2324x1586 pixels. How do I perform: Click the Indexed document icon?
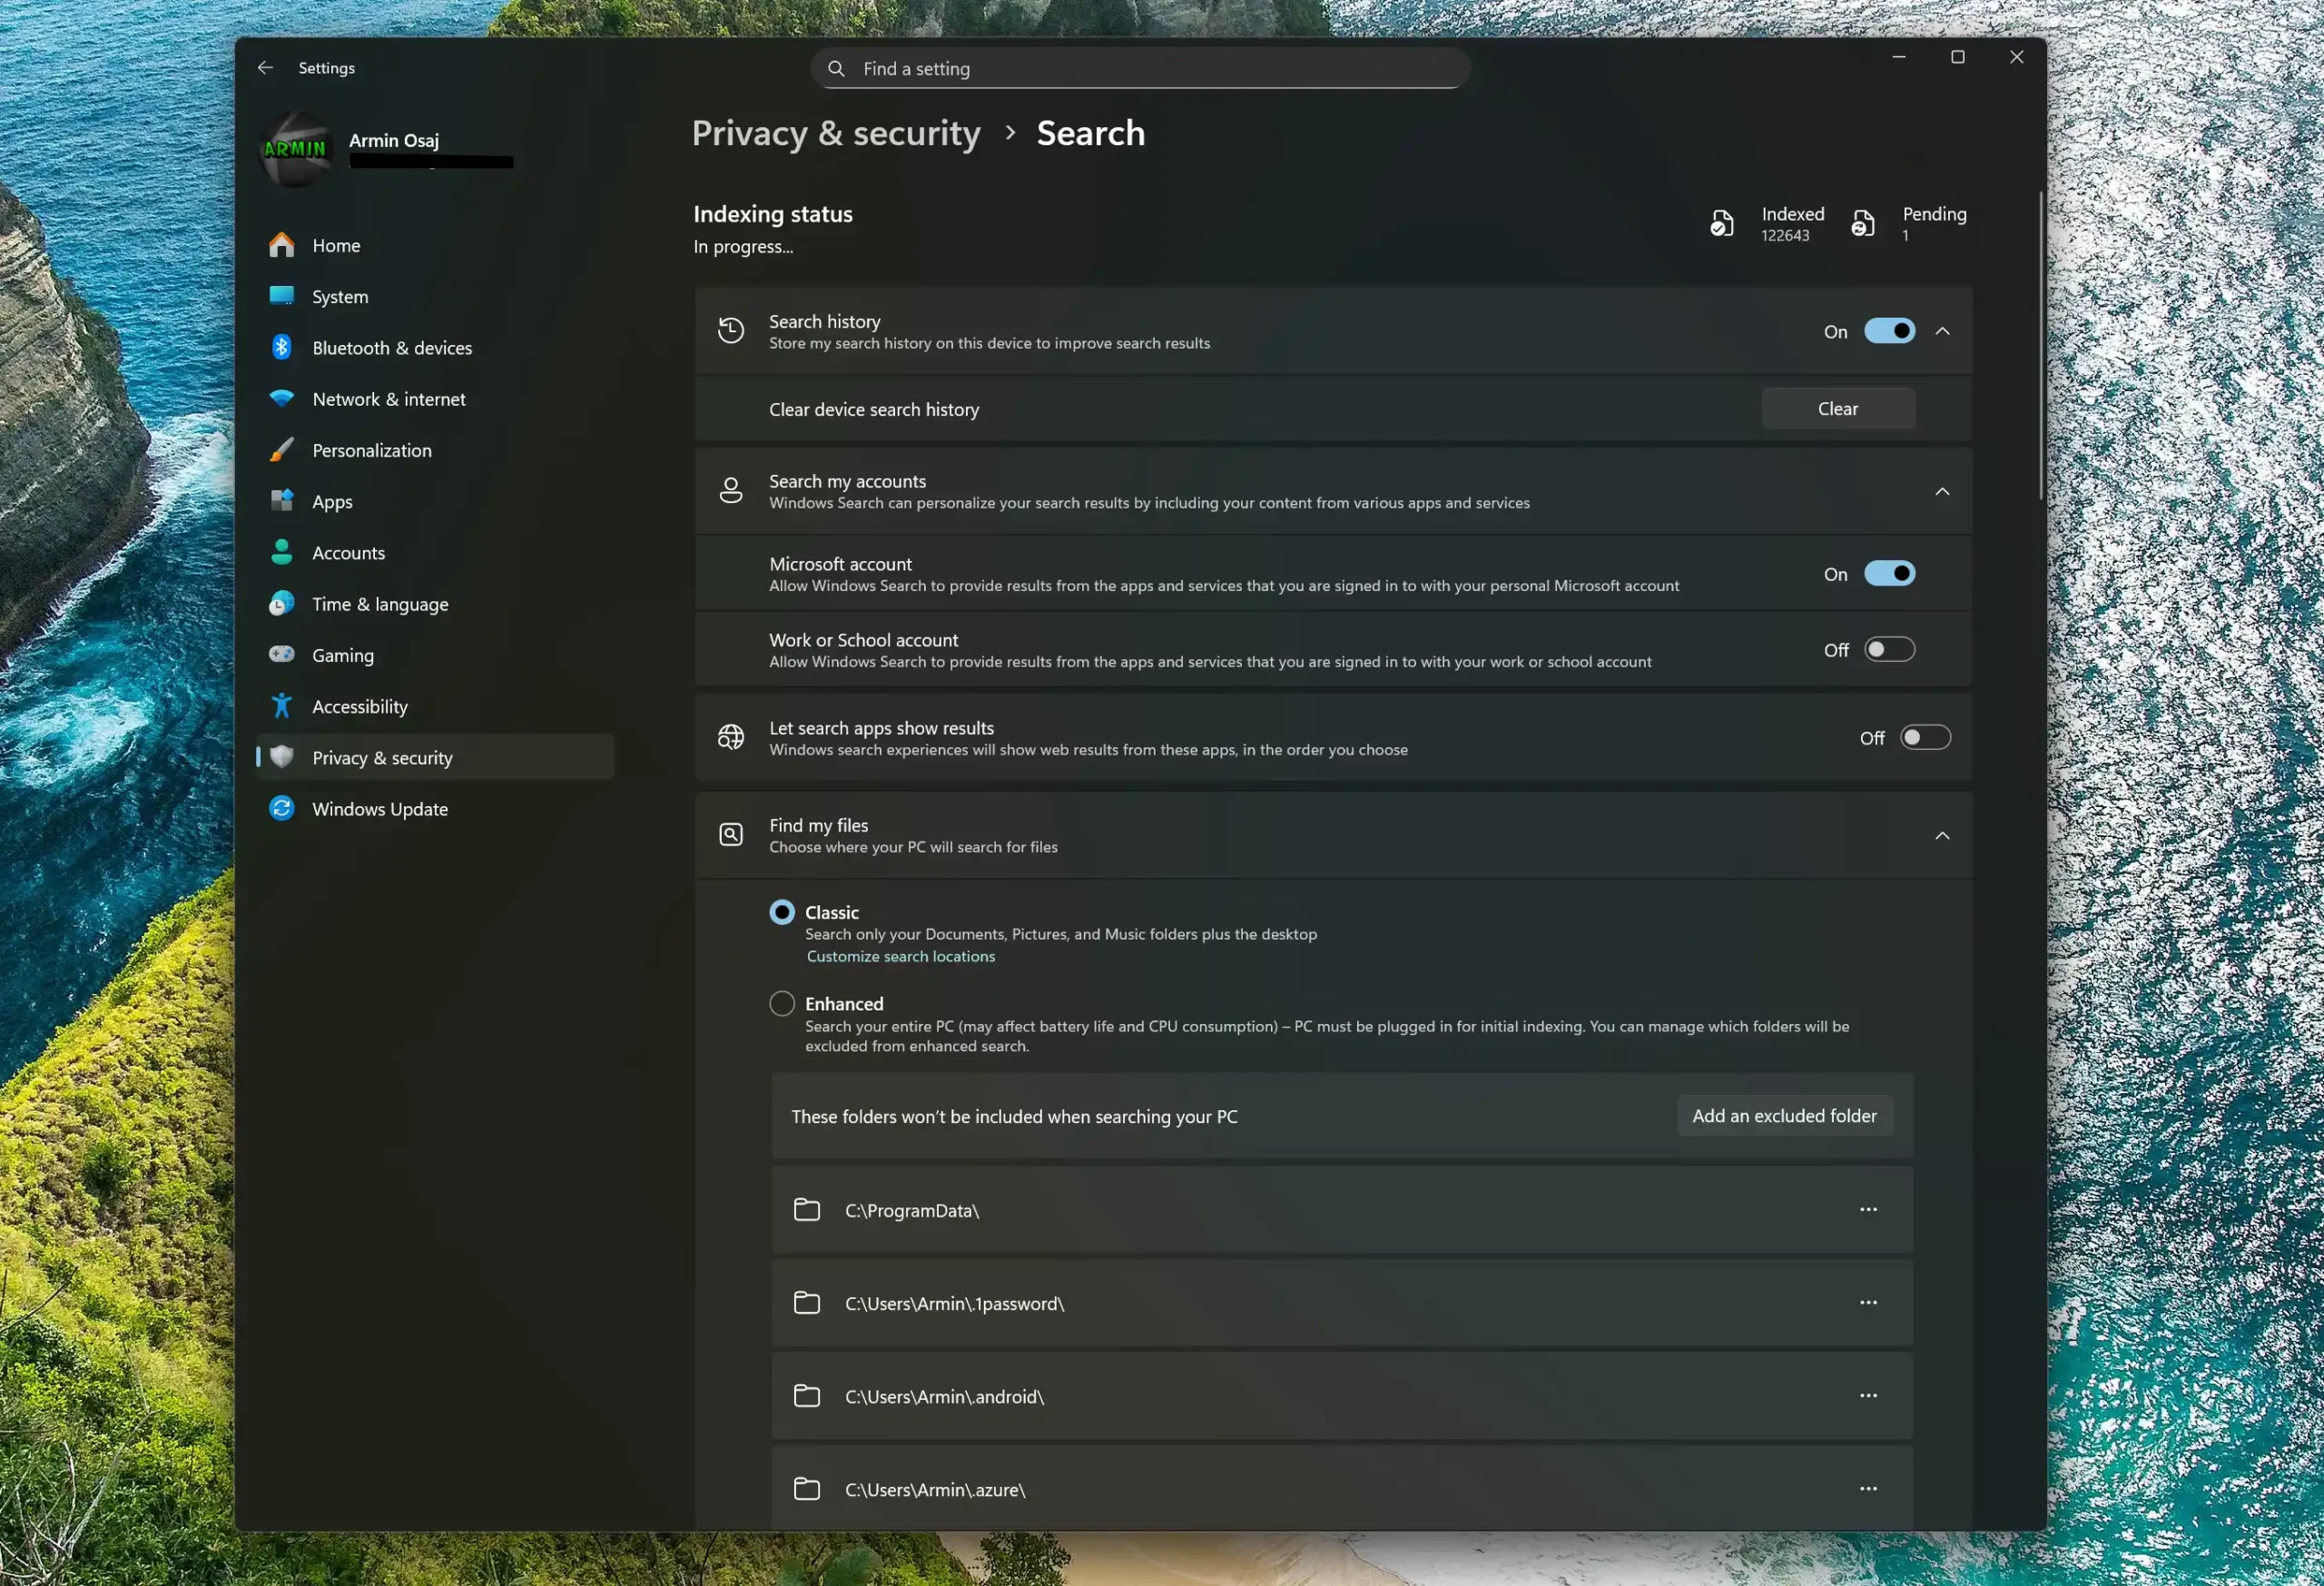(1721, 223)
